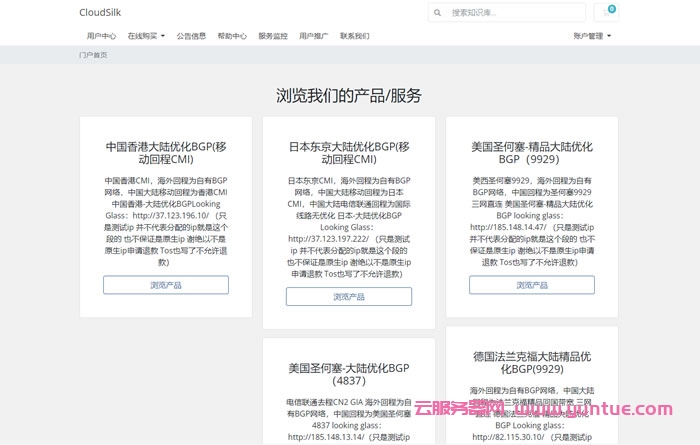Viewport: 700px width, 445px height.
Task: Open the 用户推广 menu item
Action: [314, 36]
